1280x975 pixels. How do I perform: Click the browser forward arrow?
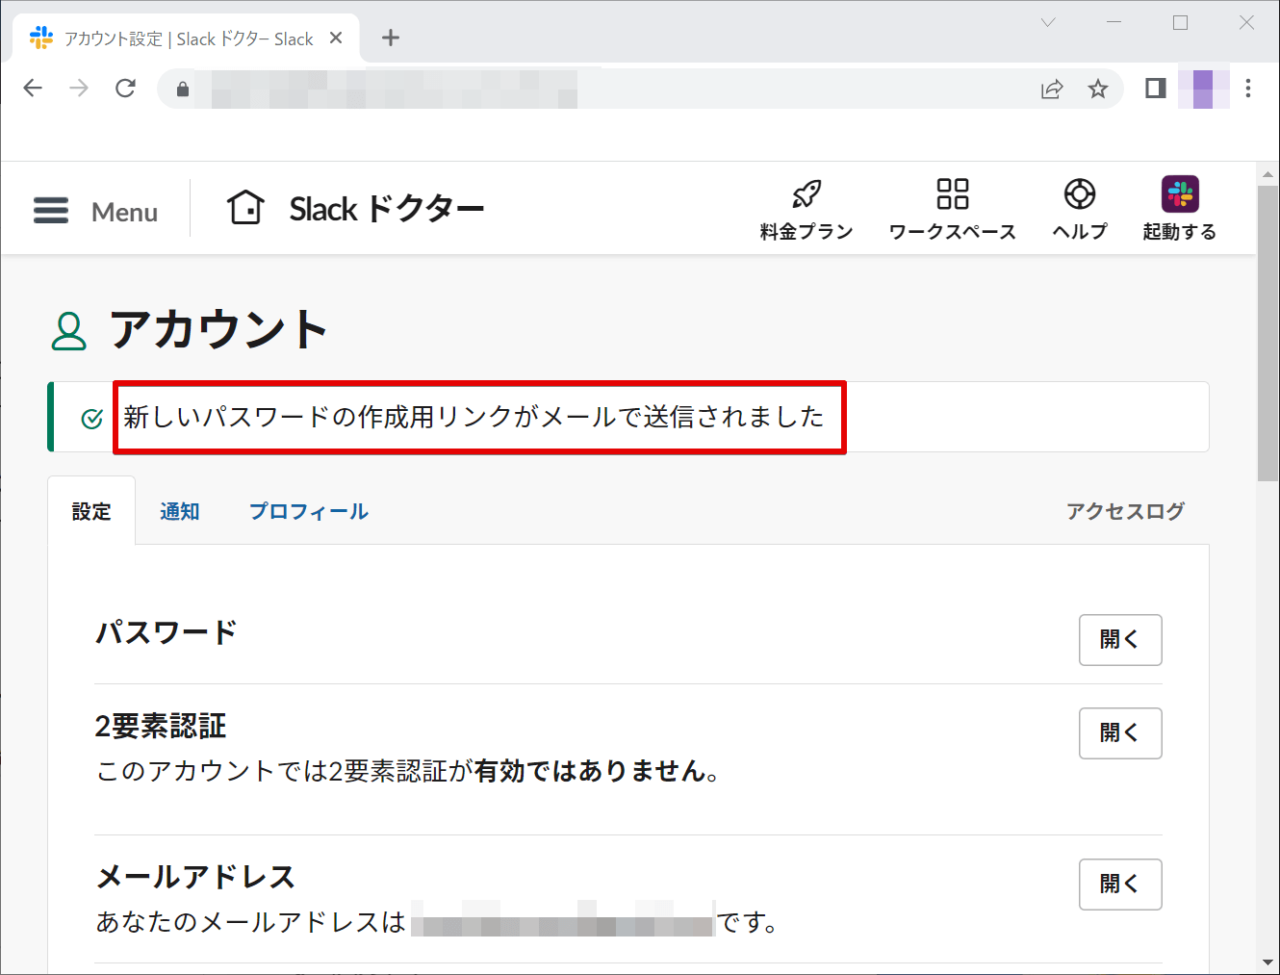click(79, 88)
